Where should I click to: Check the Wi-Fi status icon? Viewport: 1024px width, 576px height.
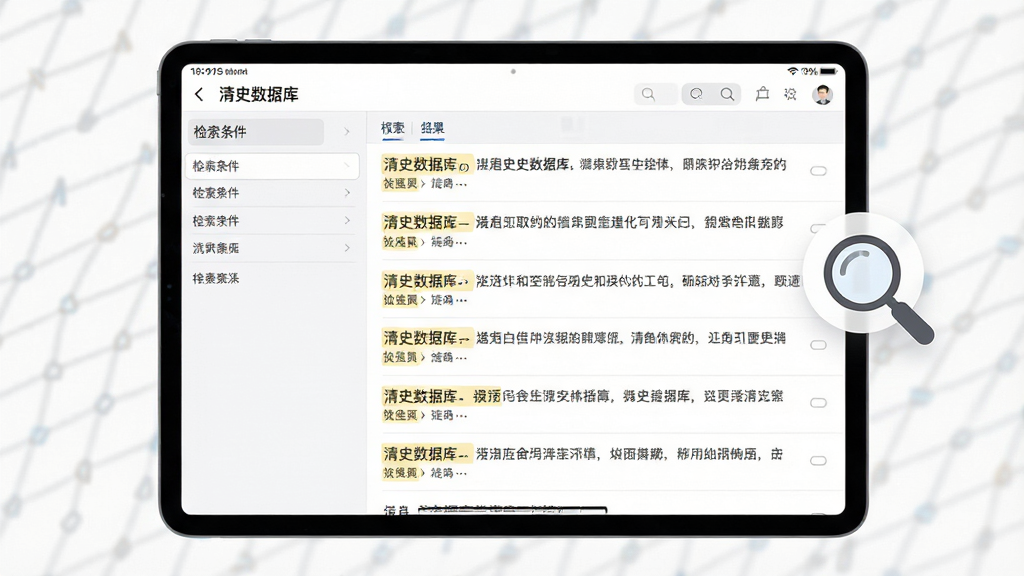tap(792, 71)
